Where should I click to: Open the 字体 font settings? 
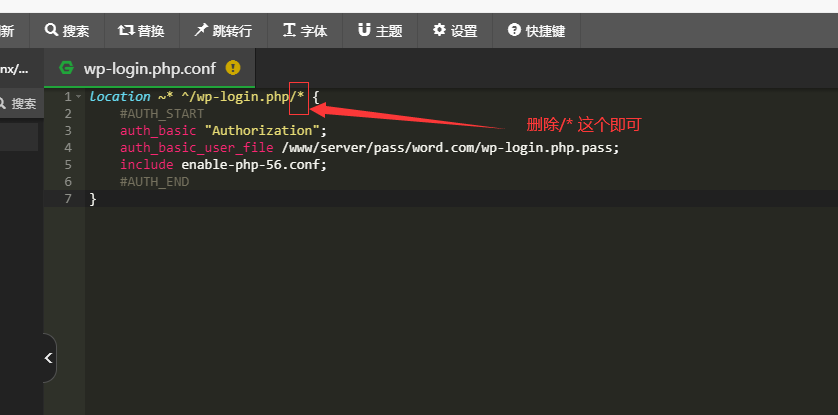pyautogui.click(x=305, y=31)
